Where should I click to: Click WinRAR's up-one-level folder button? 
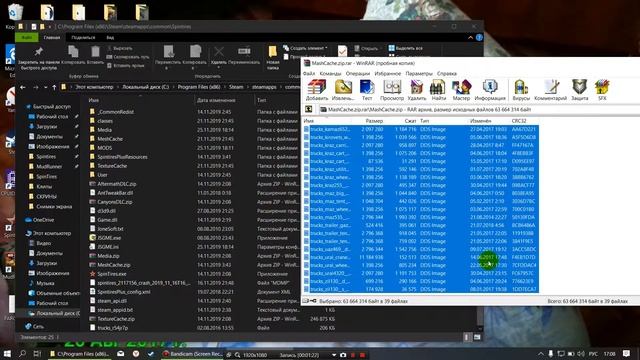pyautogui.click(x=309, y=109)
